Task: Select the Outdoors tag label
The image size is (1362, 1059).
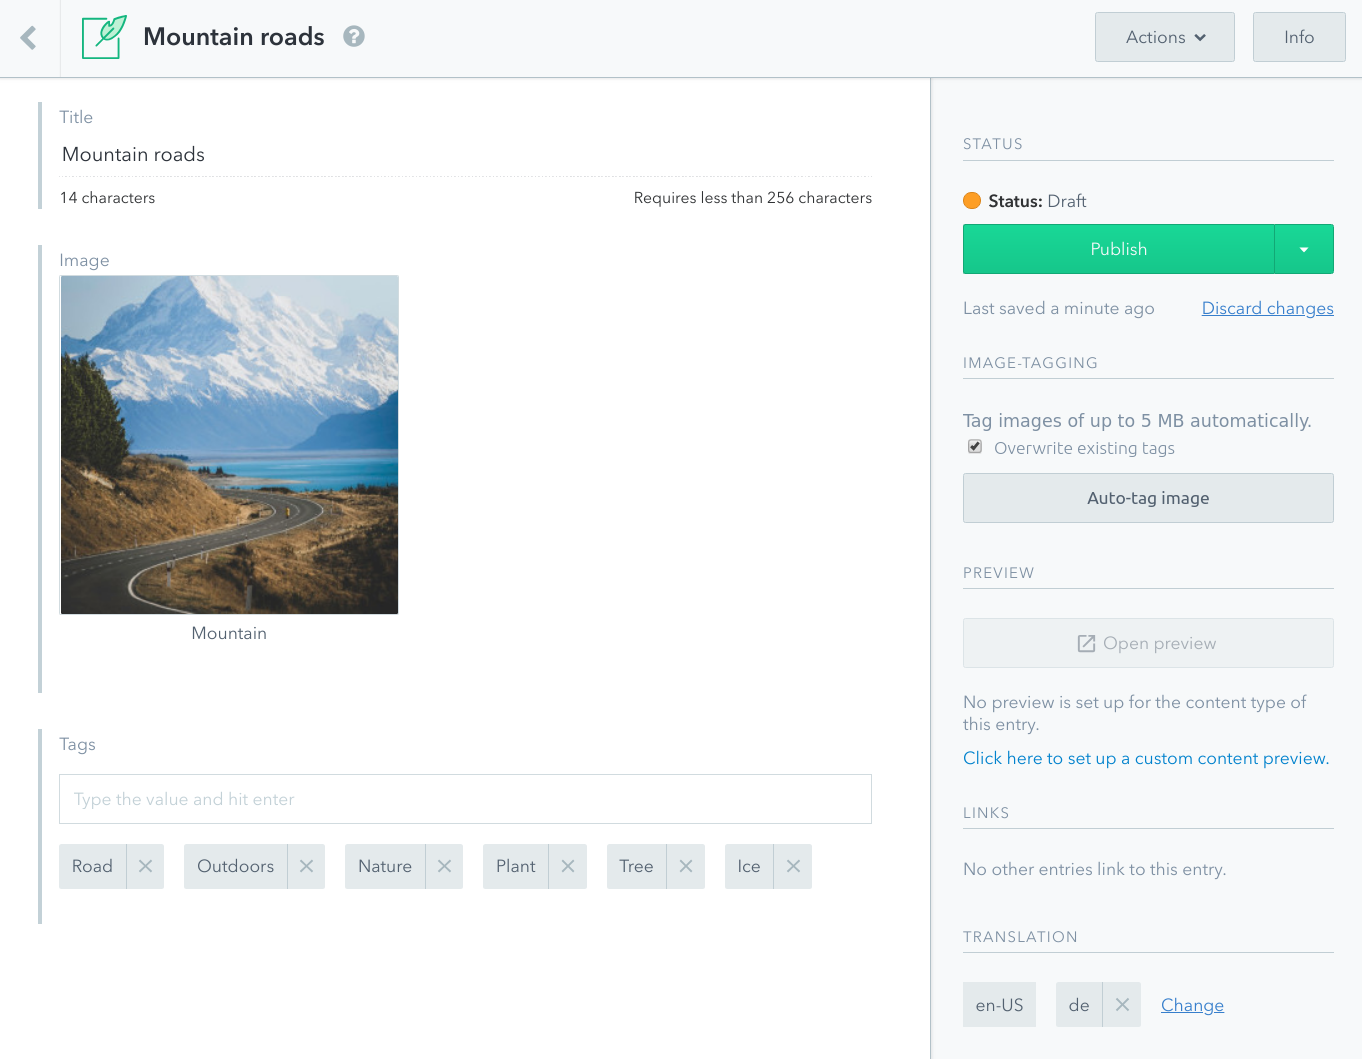Action: 235,866
